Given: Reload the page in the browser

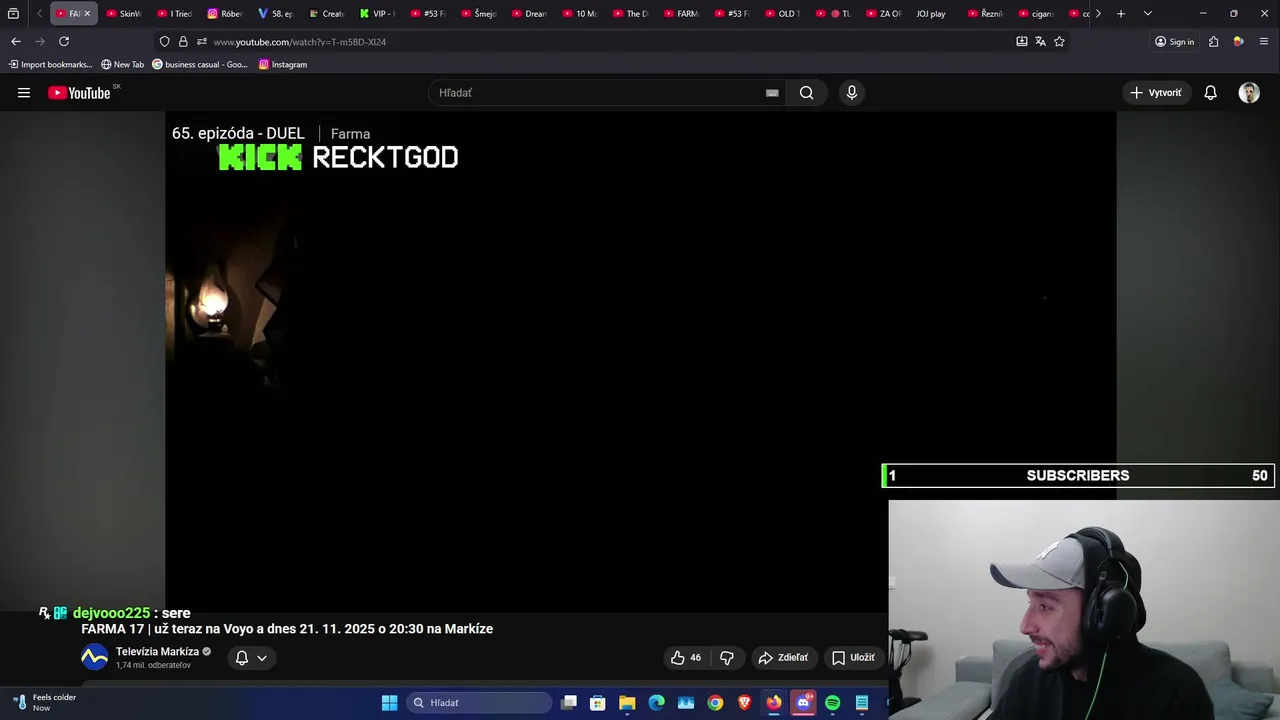Looking at the screenshot, I should pos(64,41).
